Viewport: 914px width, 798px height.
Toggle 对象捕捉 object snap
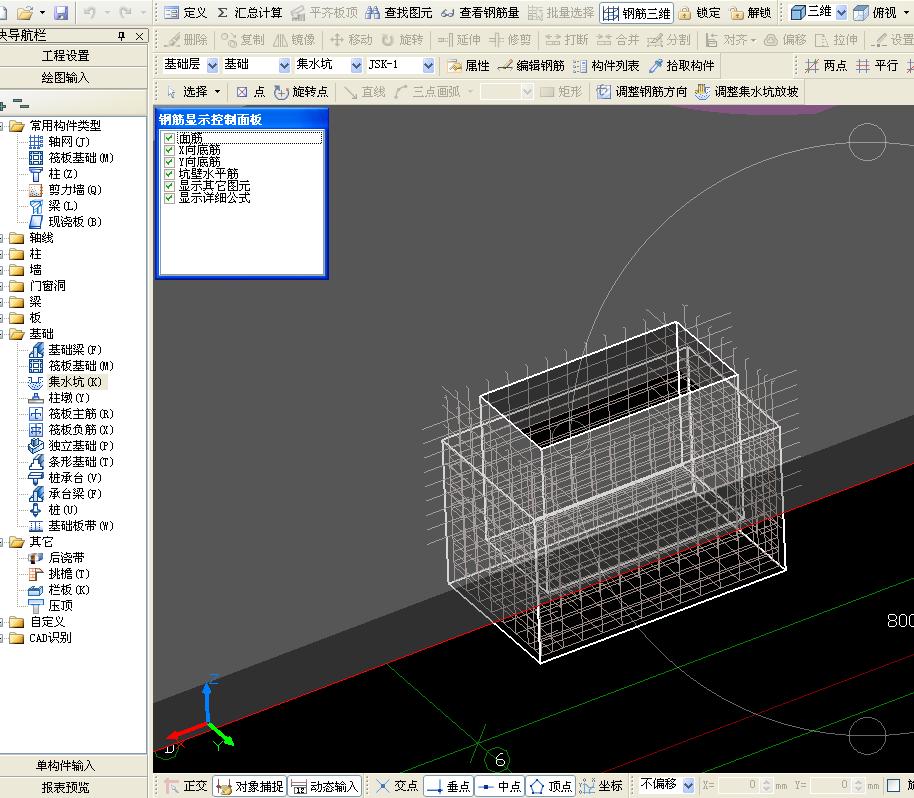click(x=249, y=786)
